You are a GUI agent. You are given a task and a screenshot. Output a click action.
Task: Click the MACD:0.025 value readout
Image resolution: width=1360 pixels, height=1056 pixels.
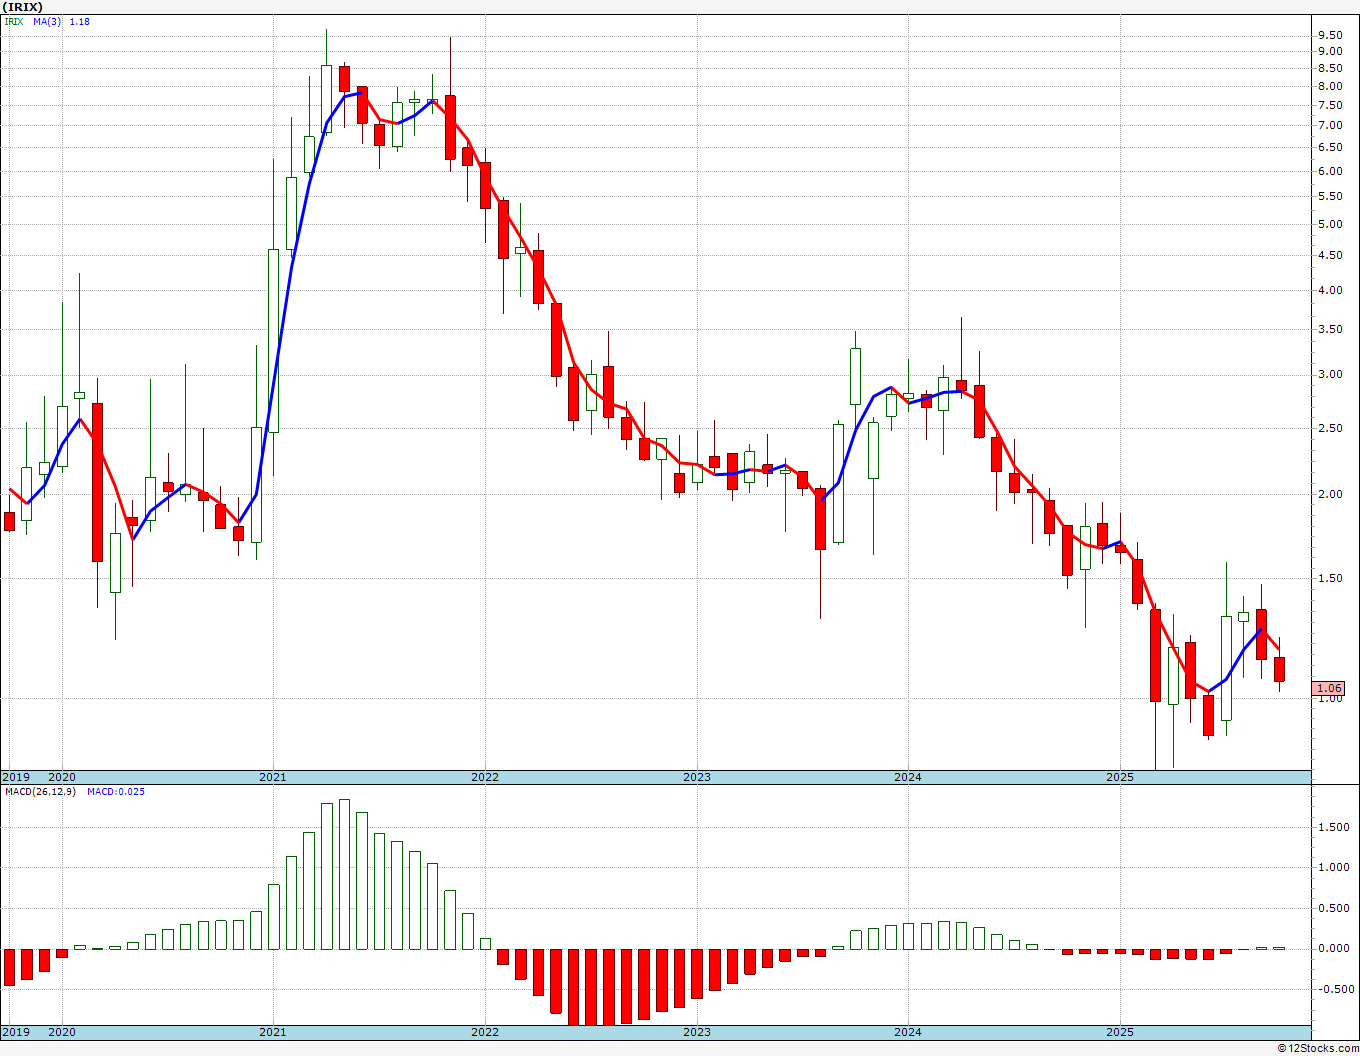pos(115,792)
